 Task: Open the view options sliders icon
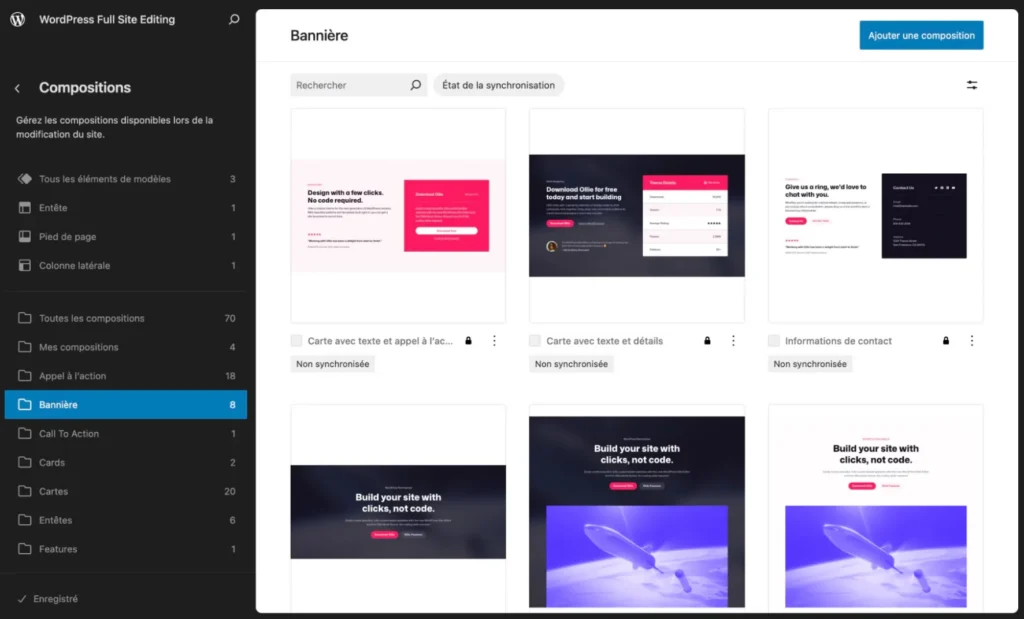click(x=972, y=85)
